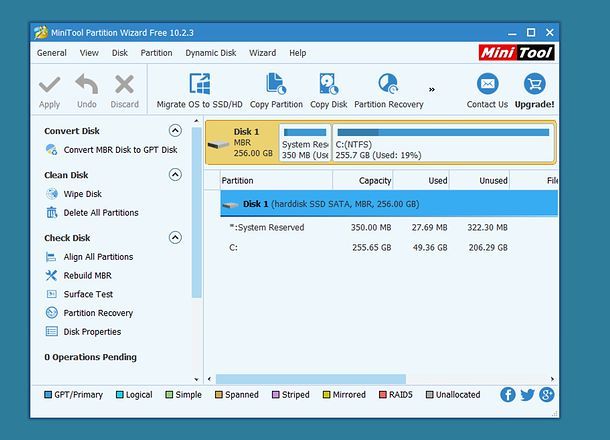
Task: Open the Help menu
Action: (298, 53)
